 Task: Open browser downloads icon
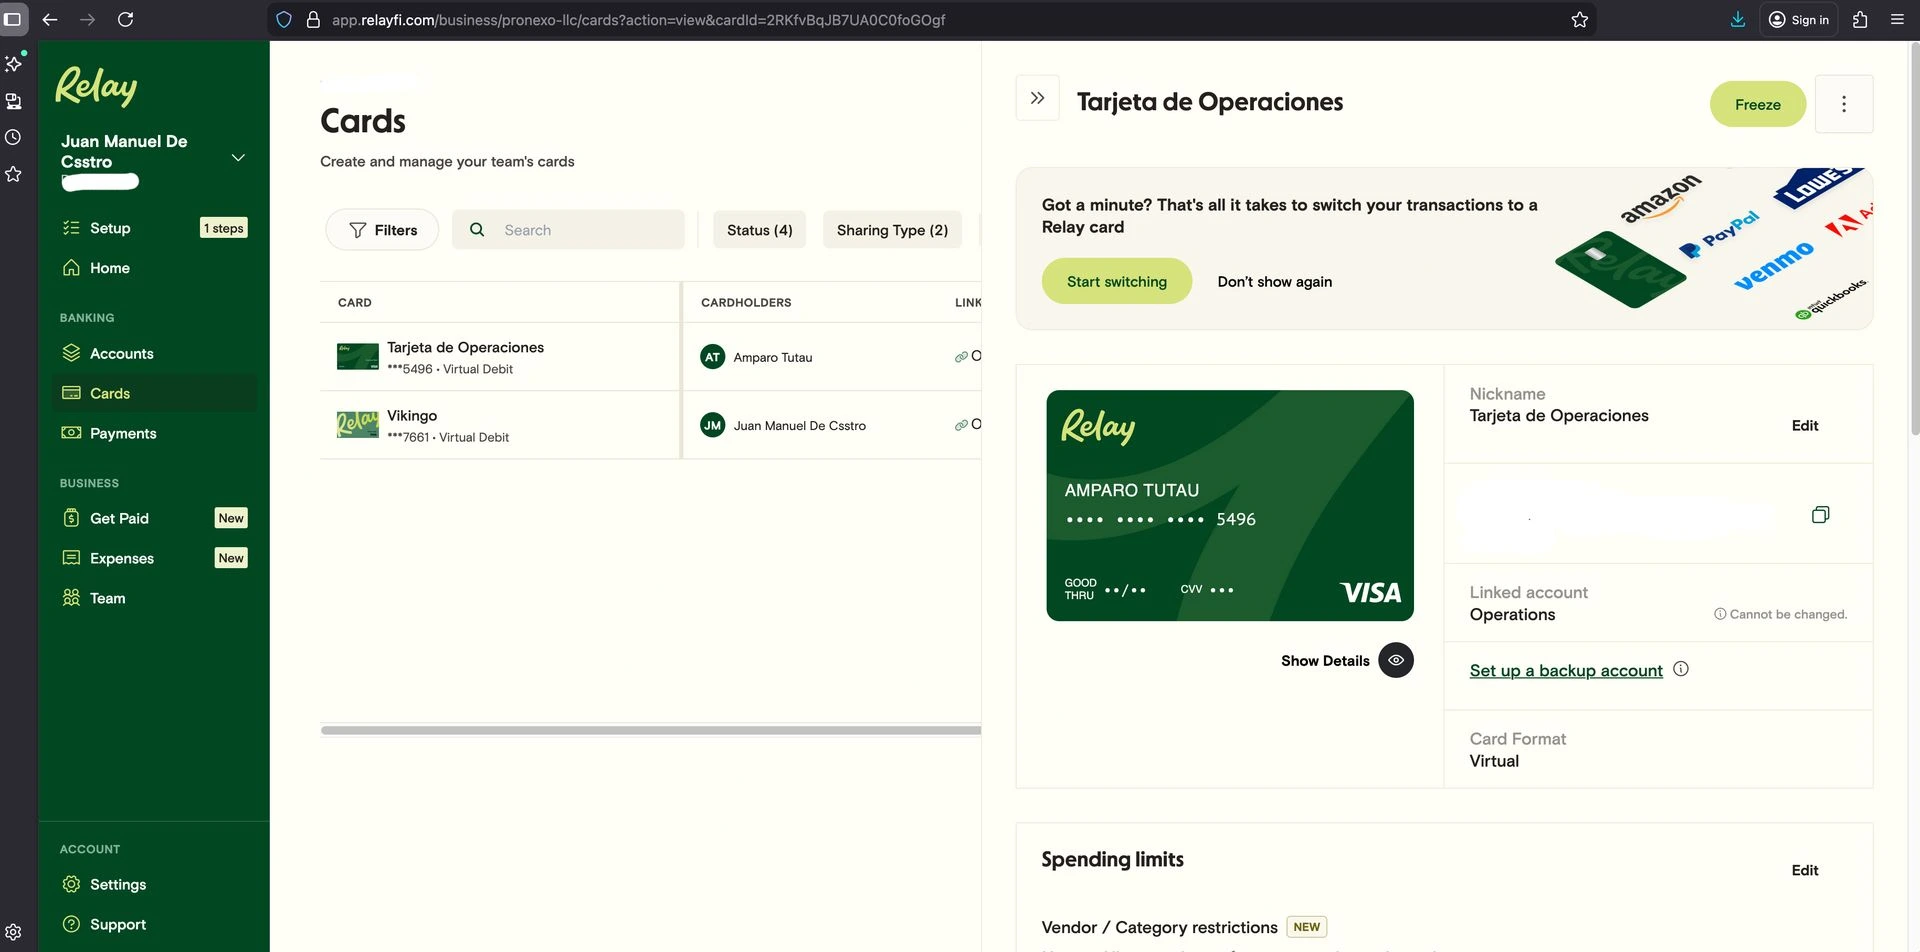(1738, 20)
